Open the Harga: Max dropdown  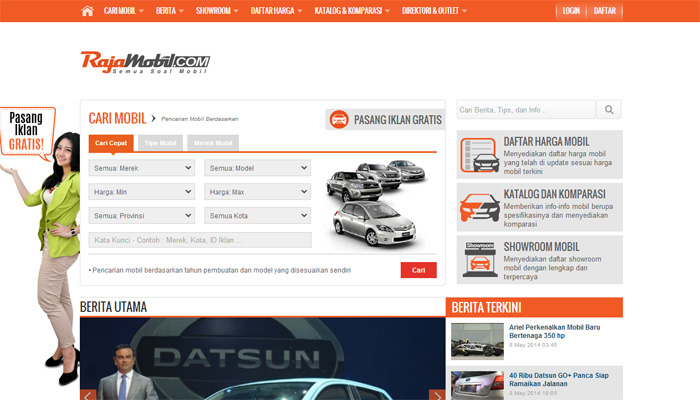258,192
